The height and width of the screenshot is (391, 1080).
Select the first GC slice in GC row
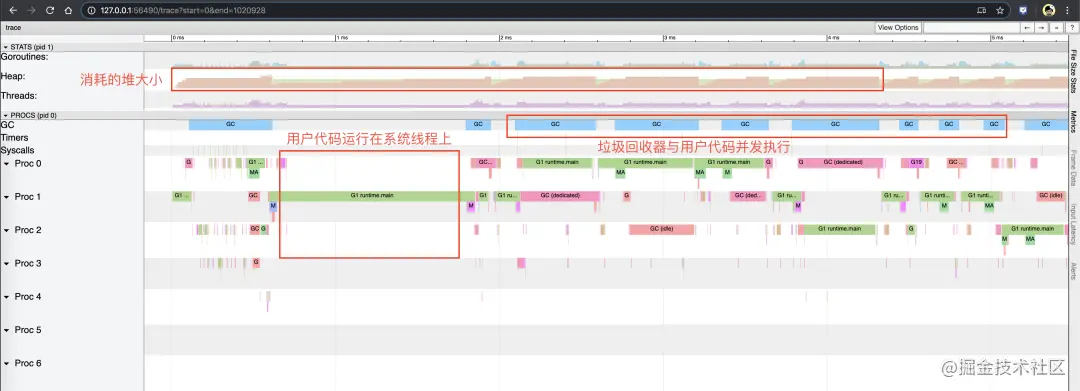click(x=231, y=124)
